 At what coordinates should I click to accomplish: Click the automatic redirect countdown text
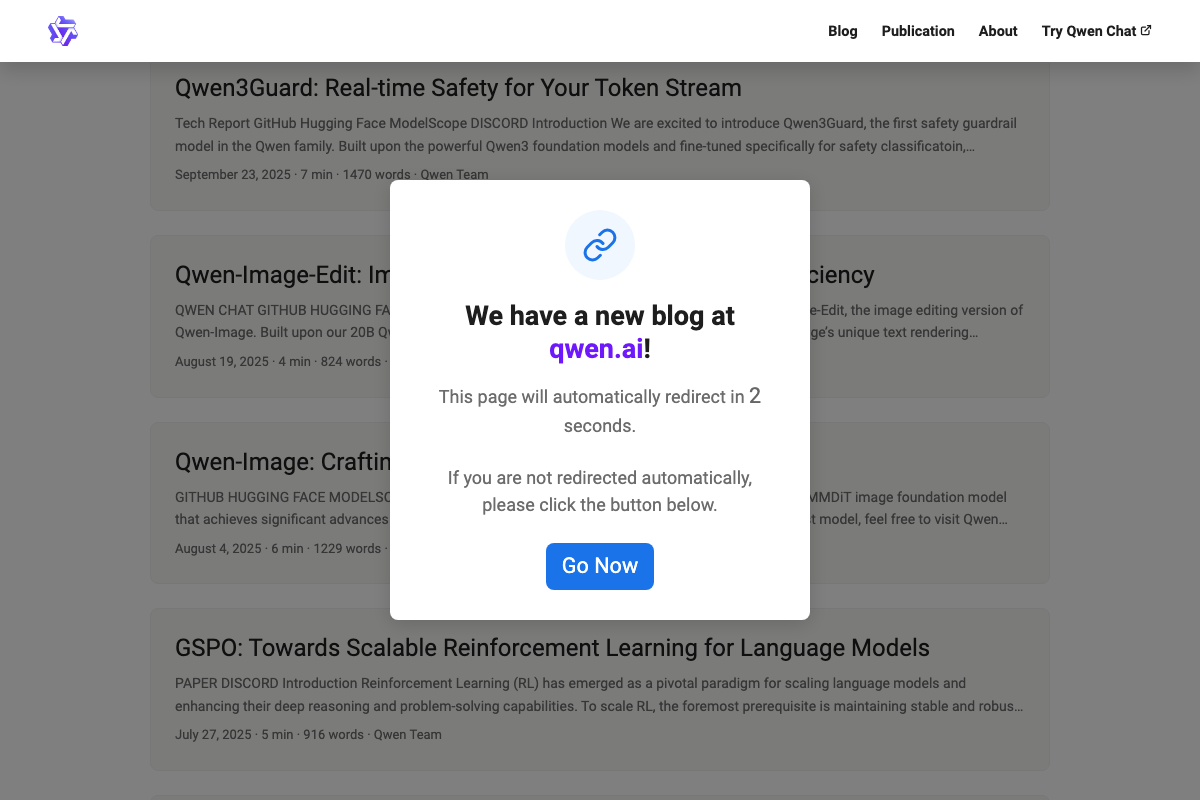tap(600, 410)
